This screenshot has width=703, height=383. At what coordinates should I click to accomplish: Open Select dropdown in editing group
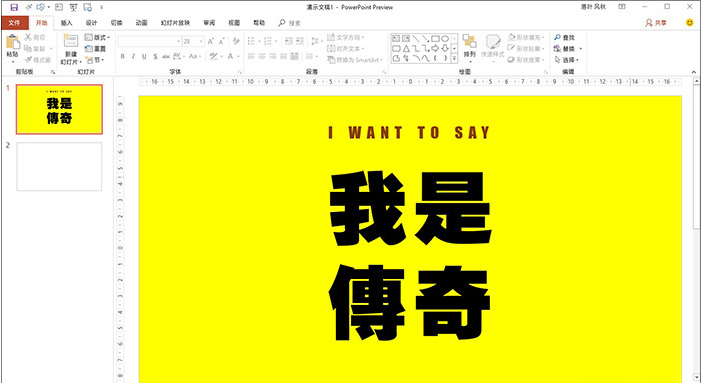(x=567, y=60)
